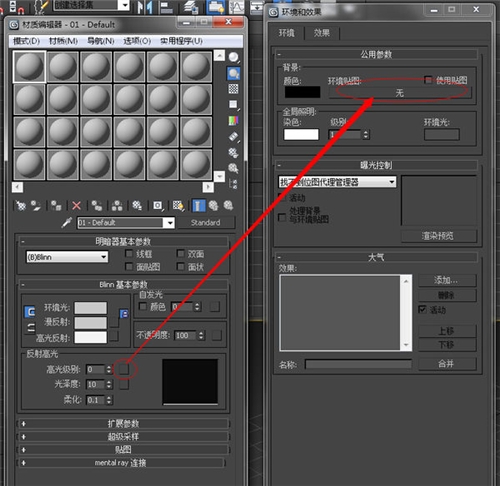The height and width of the screenshot is (486, 500).
Task: Click the Make Material Copy icon
Action: coord(97,206)
